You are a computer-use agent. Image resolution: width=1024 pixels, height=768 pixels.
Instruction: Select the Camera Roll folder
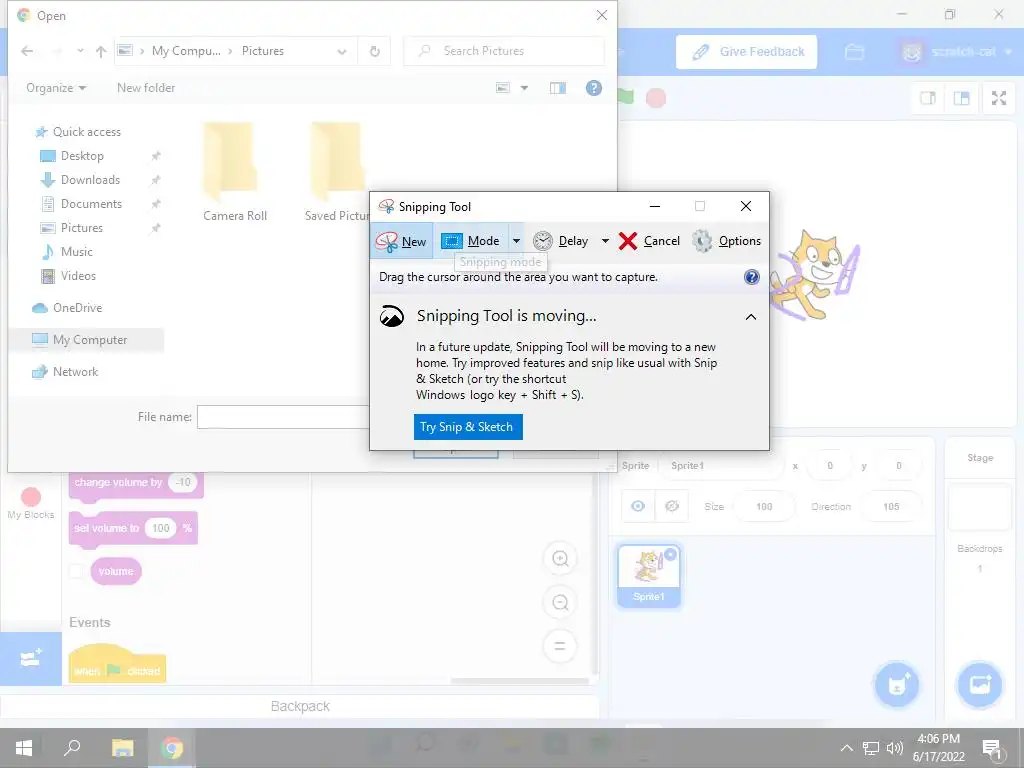tap(234, 172)
